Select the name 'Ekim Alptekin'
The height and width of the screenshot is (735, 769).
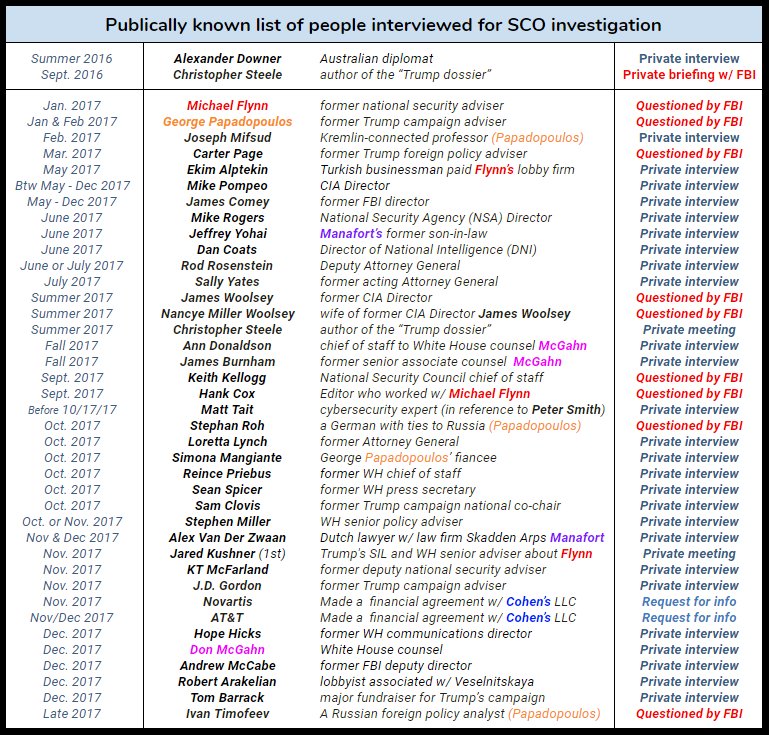coord(228,170)
